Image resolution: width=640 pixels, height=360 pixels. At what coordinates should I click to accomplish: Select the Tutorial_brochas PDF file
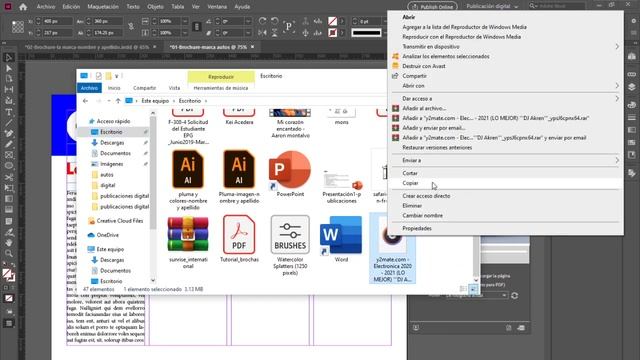tap(239, 239)
